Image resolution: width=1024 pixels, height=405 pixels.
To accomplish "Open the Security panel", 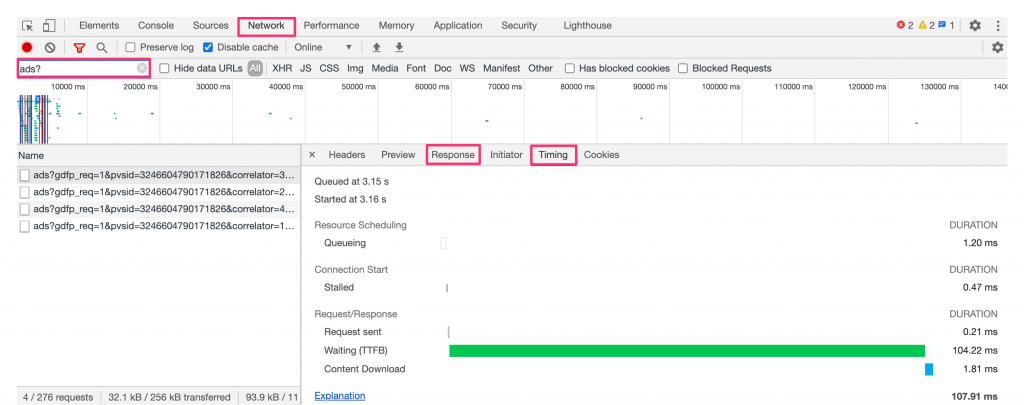I will [519, 25].
